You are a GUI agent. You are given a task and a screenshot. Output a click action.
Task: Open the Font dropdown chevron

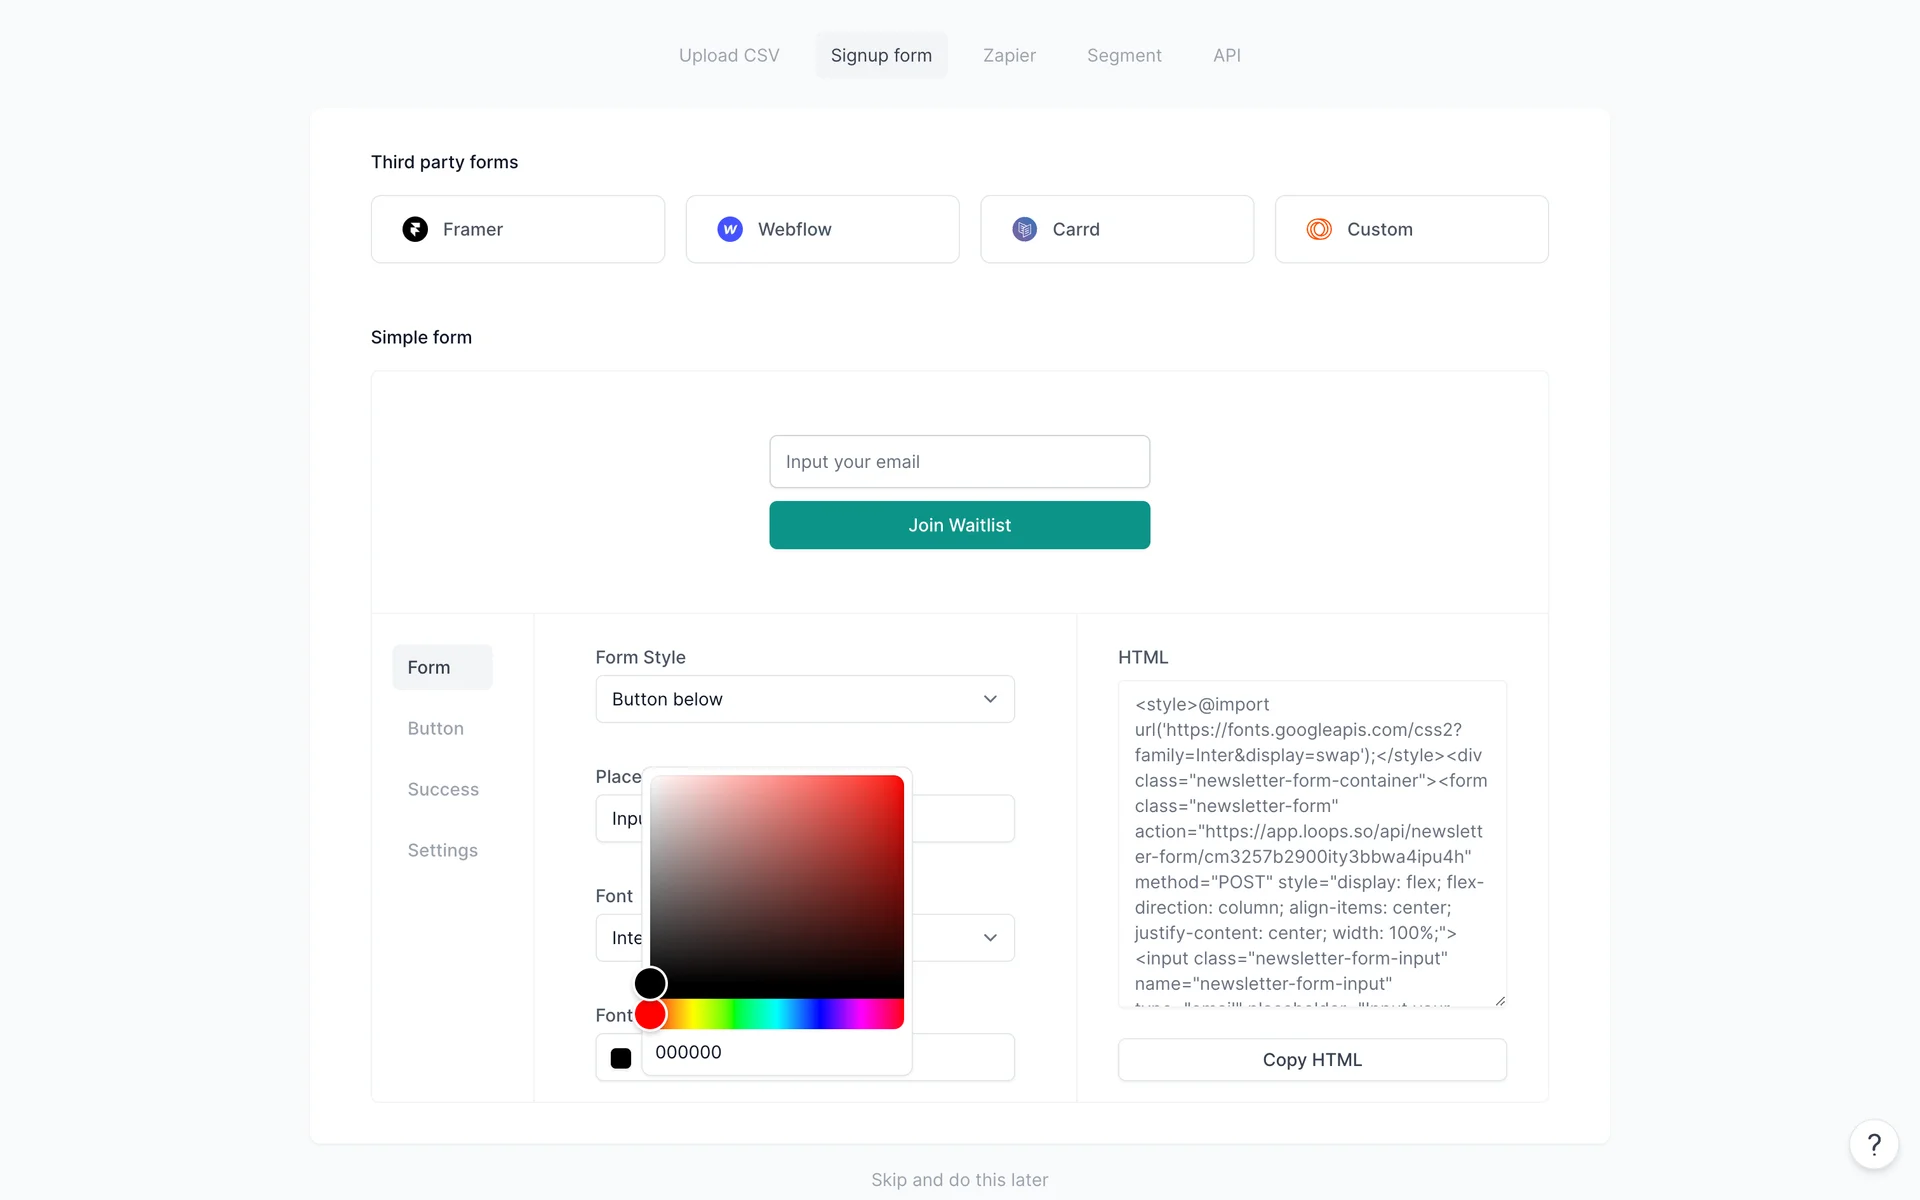[x=990, y=938]
